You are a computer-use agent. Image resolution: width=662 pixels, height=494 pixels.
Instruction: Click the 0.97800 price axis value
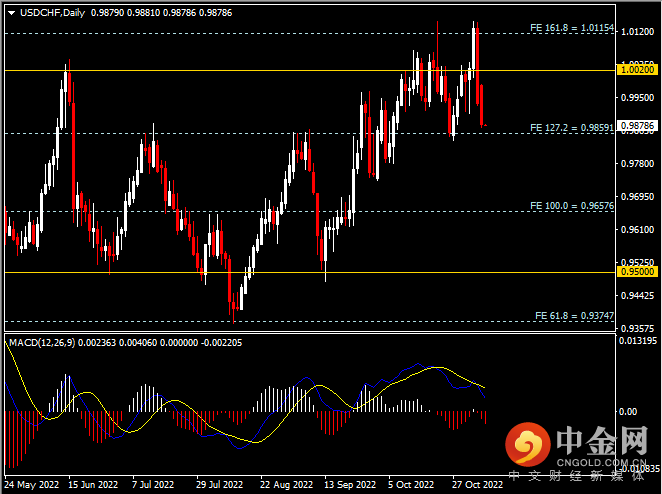[638, 163]
